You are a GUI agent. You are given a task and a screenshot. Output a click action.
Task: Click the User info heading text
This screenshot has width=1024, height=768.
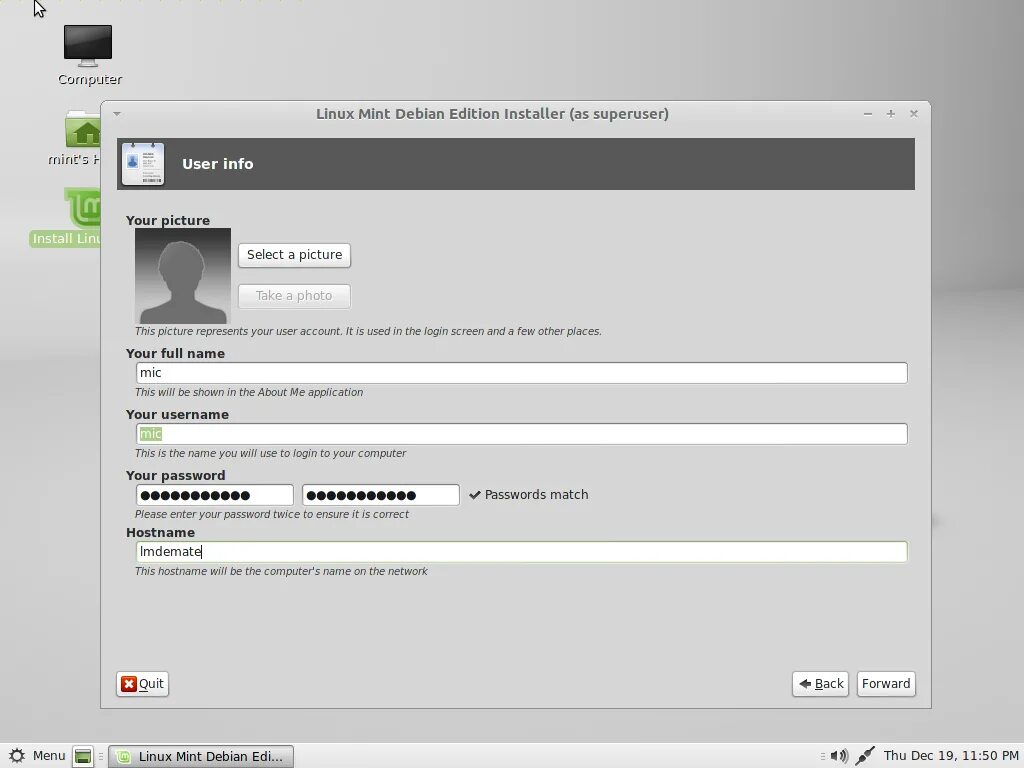point(217,164)
